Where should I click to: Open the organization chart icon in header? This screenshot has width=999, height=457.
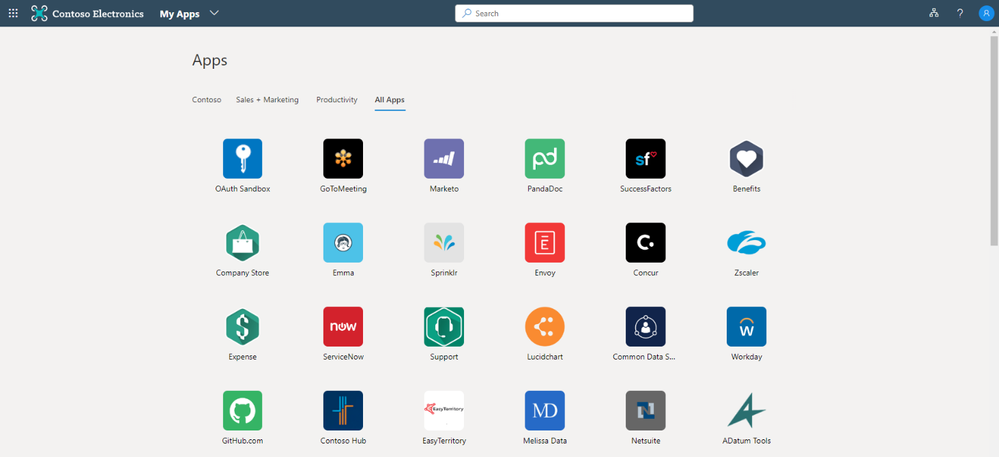point(934,13)
